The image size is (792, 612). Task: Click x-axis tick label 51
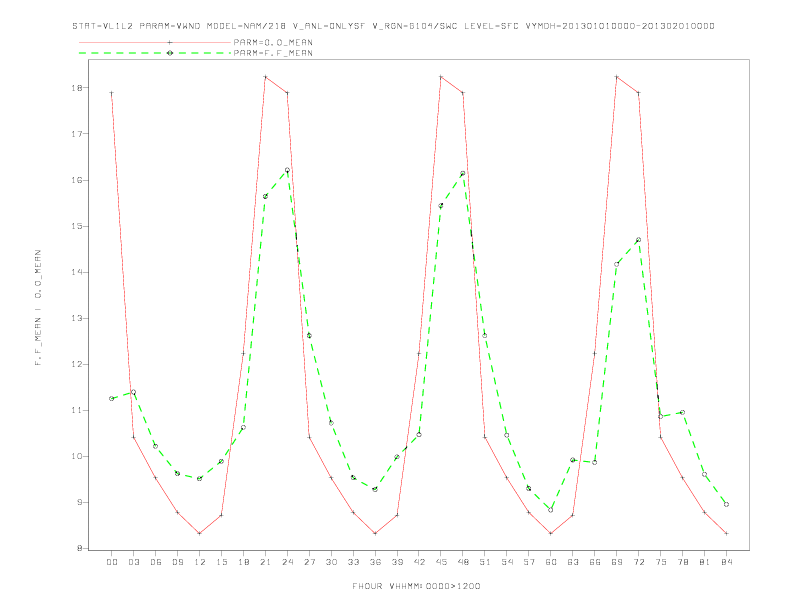485,562
